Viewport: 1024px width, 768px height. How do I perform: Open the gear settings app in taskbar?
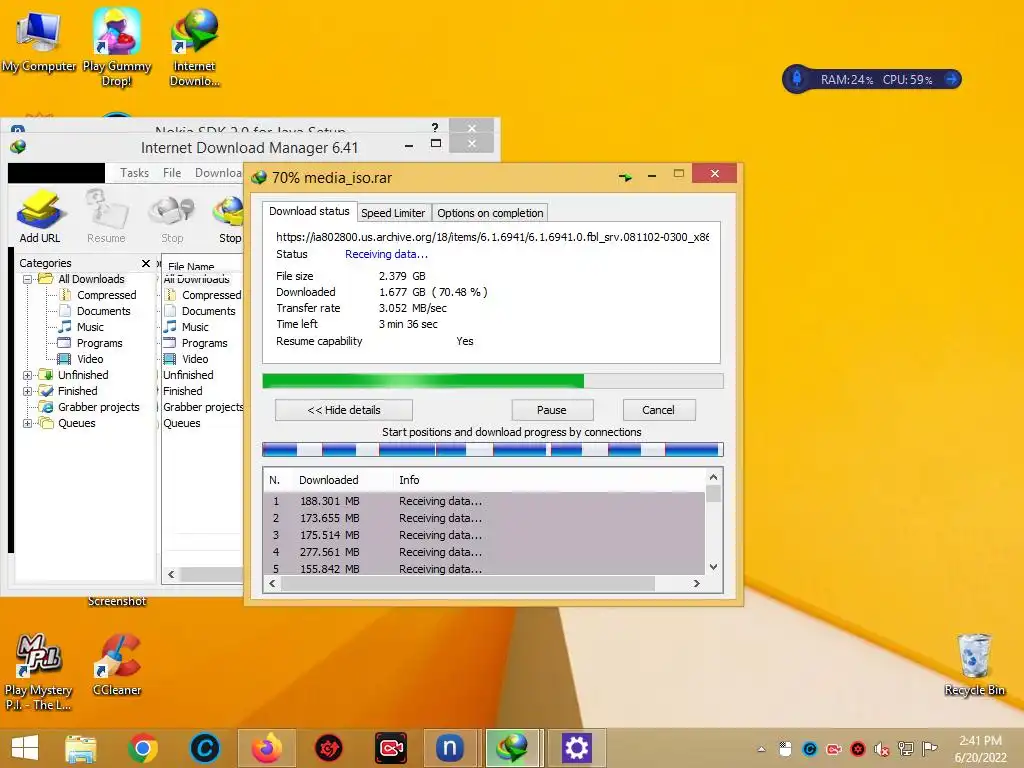coord(576,748)
